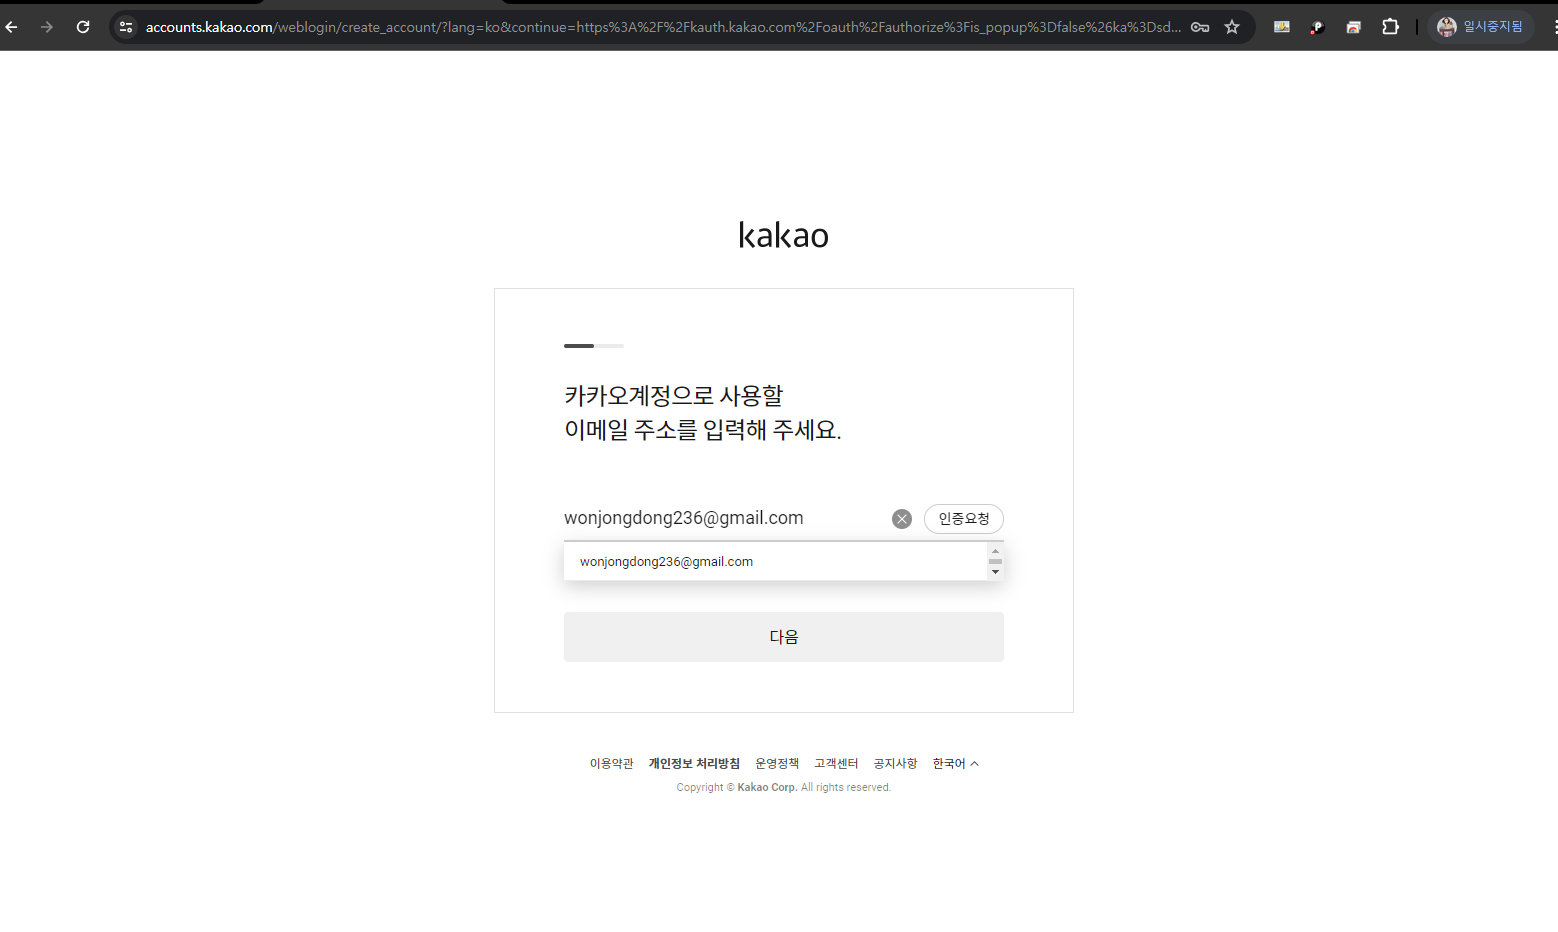The width and height of the screenshot is (1558, 932).
Task: Click the 인증요청 button
Action: click(964, 519)
